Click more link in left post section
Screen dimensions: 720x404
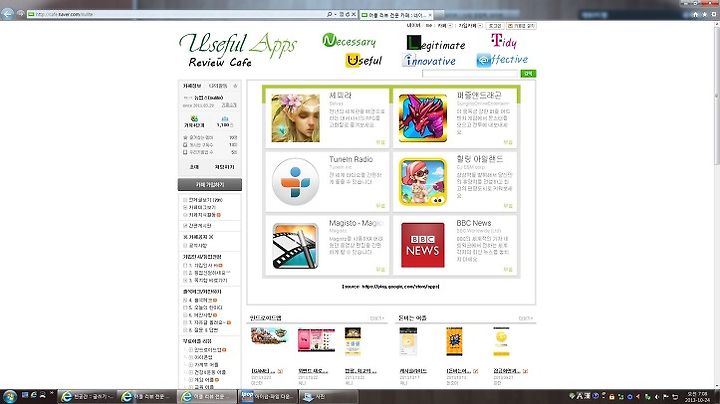[x=377, y=318]
